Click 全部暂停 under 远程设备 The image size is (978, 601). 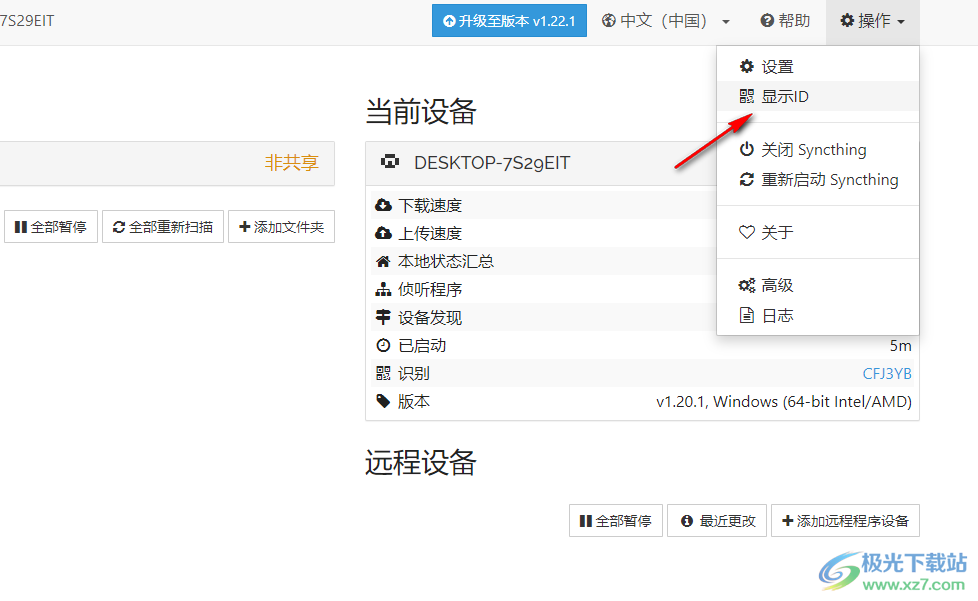pyautogui.click(x=616, y=521)
